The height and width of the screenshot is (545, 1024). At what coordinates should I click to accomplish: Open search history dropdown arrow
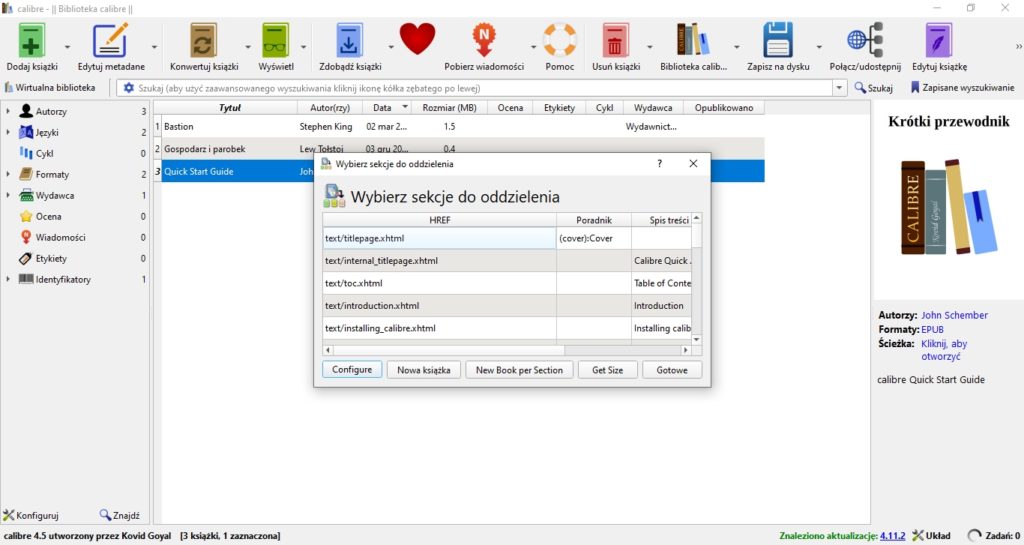point(839,87)
